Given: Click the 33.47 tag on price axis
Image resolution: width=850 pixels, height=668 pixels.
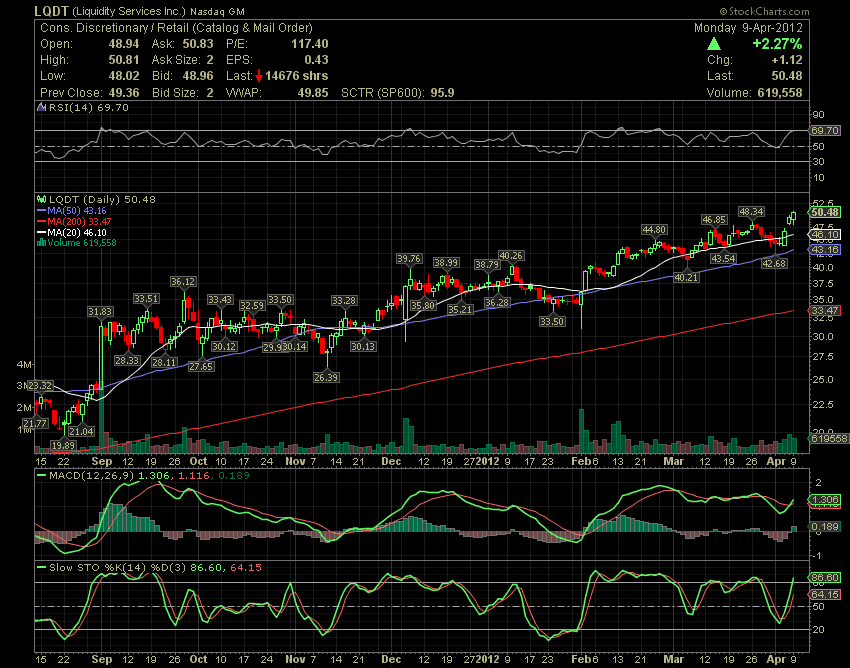Looking at the screenshot, I should click(x=825, y=311).
